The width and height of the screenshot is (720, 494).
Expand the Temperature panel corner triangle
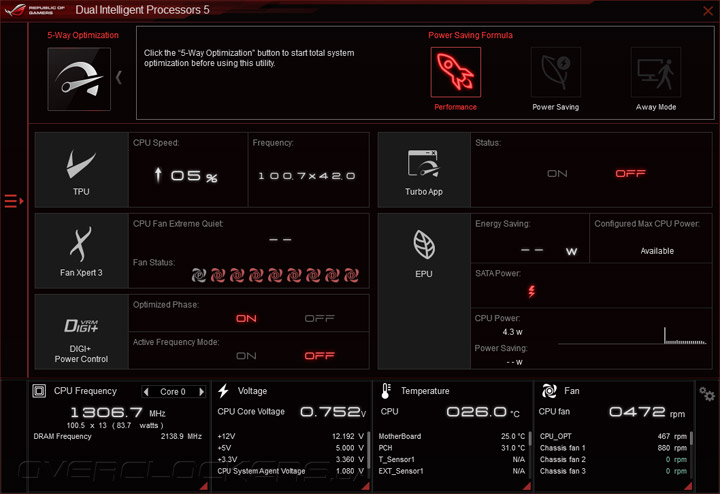click(x=527, y=486)
